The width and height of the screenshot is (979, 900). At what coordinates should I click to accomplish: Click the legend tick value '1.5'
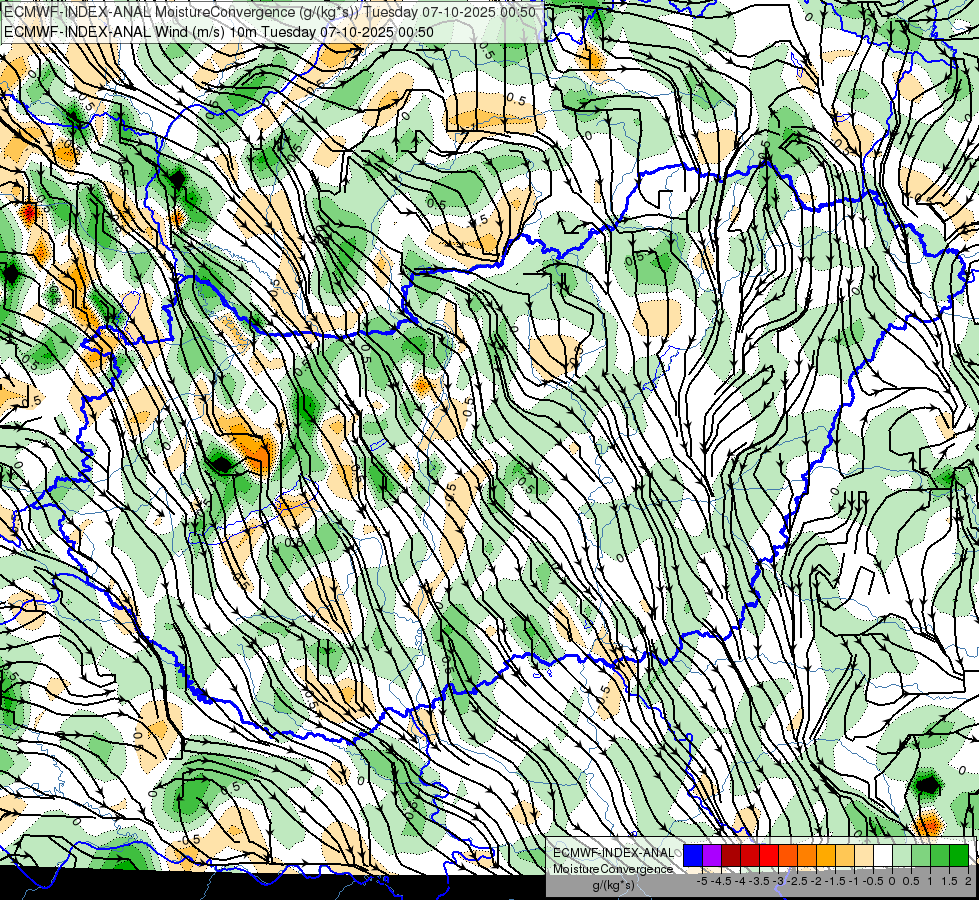(949, 881)
